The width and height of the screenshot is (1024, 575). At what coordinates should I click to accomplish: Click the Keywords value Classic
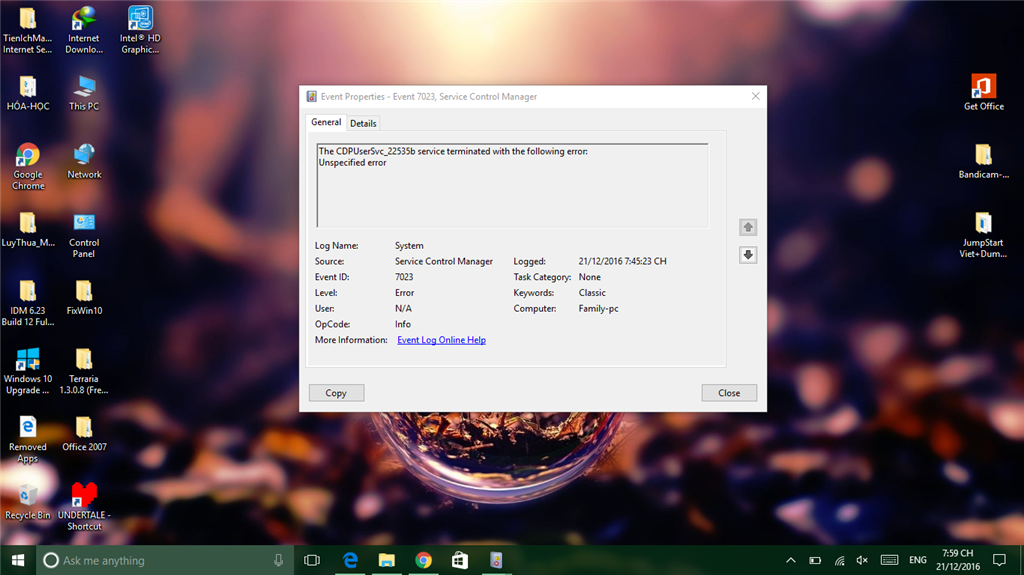[x=592, y=293]
